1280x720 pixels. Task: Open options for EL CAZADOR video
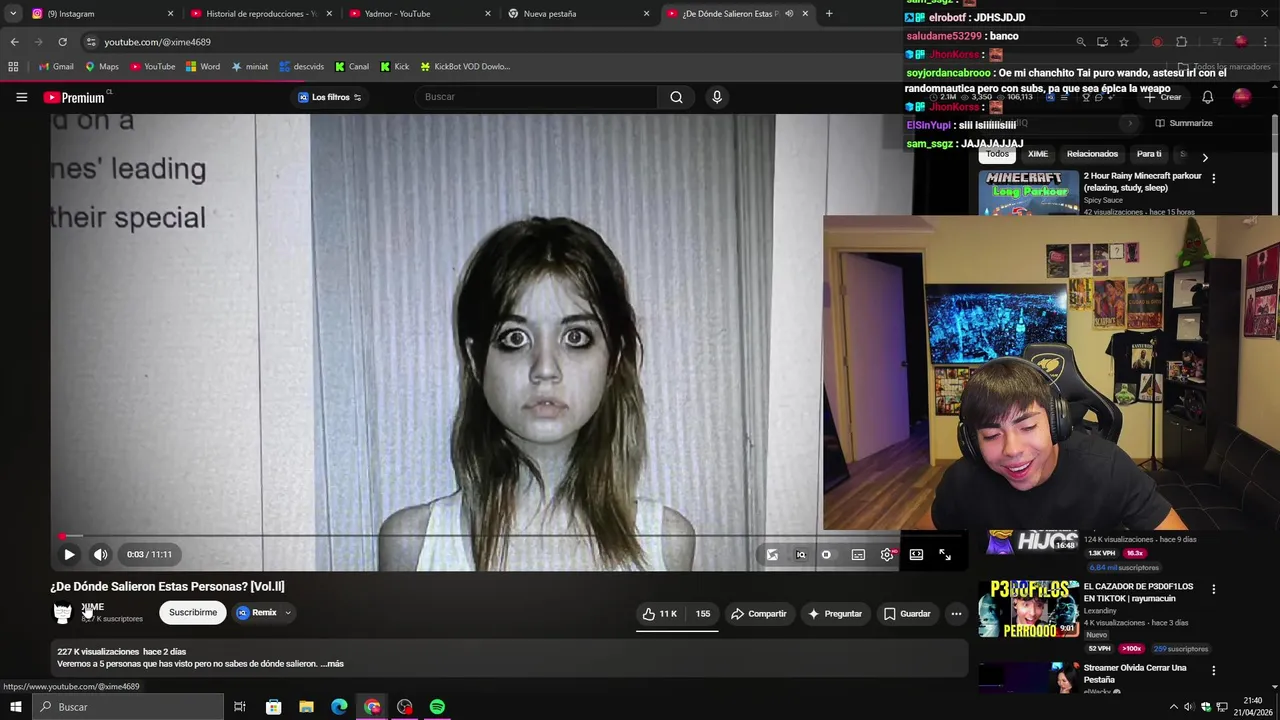pyautogui.click(x=1214, y=590)
